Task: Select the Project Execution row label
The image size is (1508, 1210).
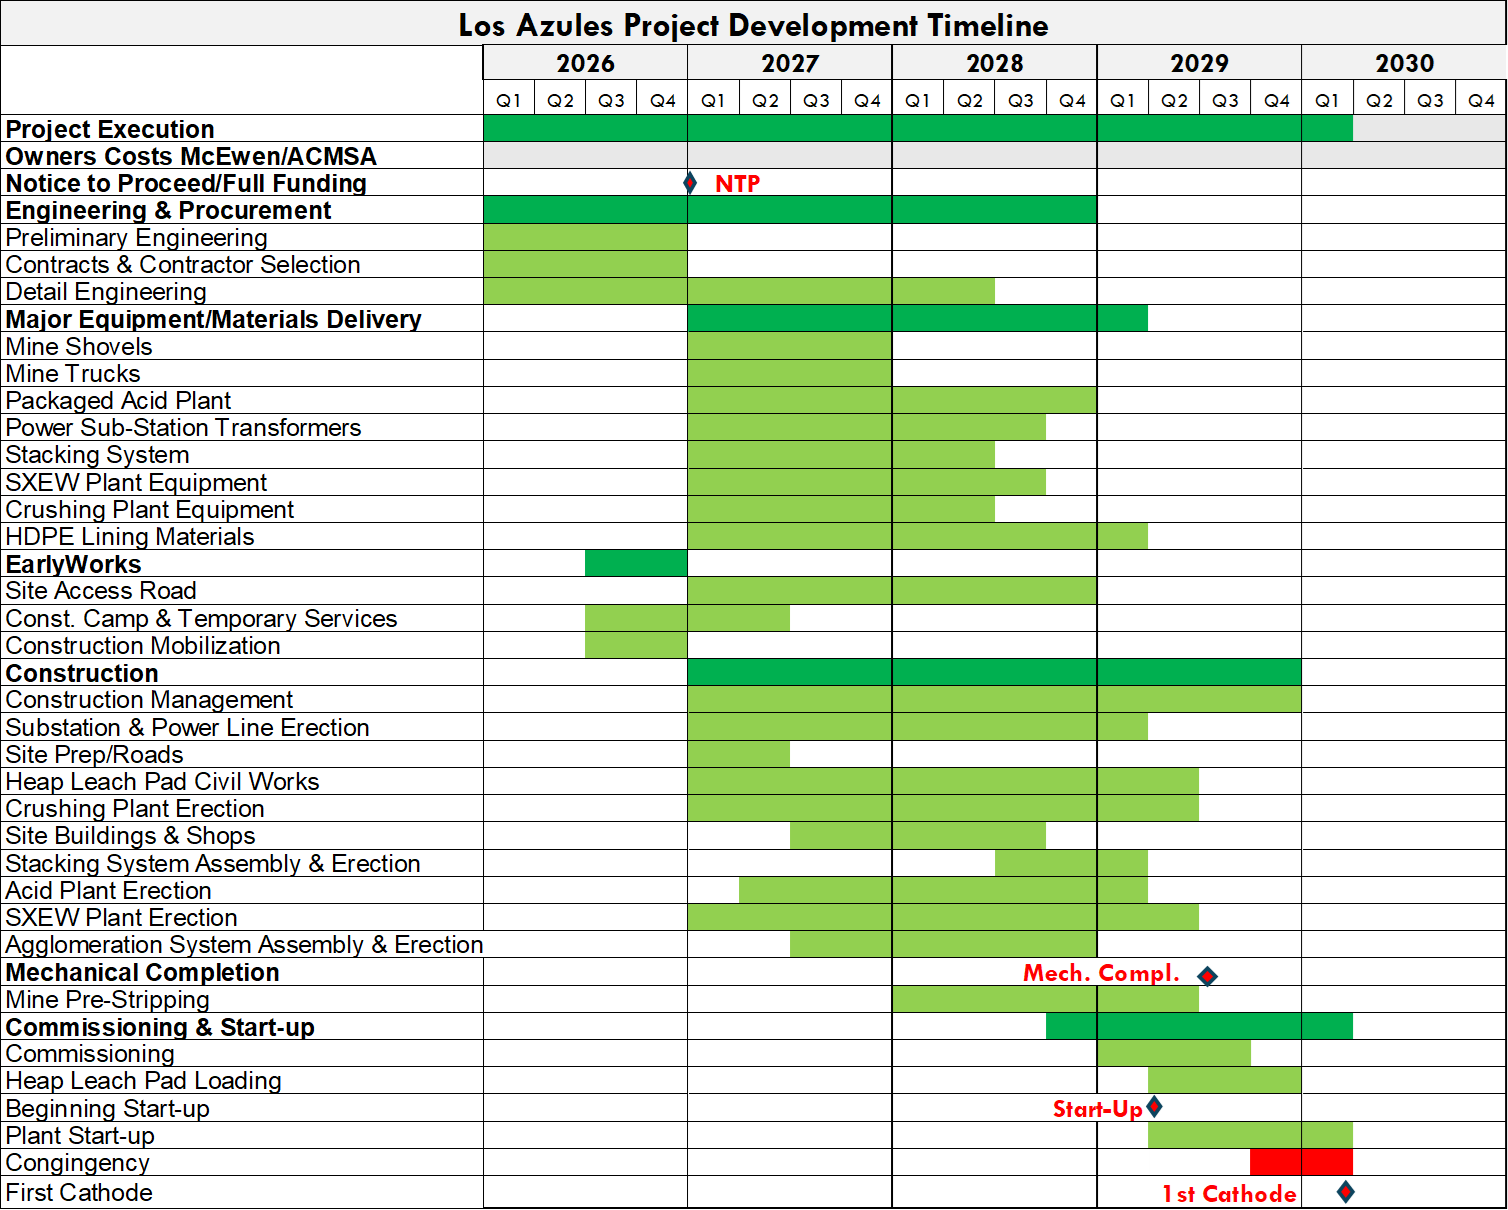Action: [110, 129]
